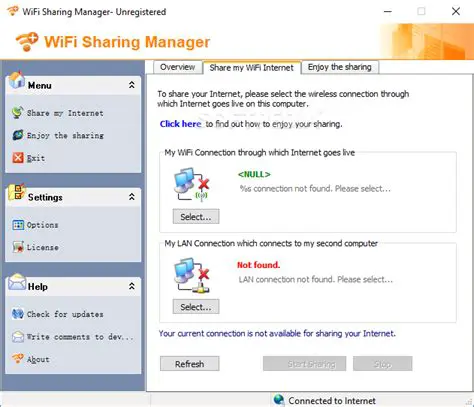Screen dimensions: 474x407
Task: Click the red Not found. status text
Action: (258, 265)
